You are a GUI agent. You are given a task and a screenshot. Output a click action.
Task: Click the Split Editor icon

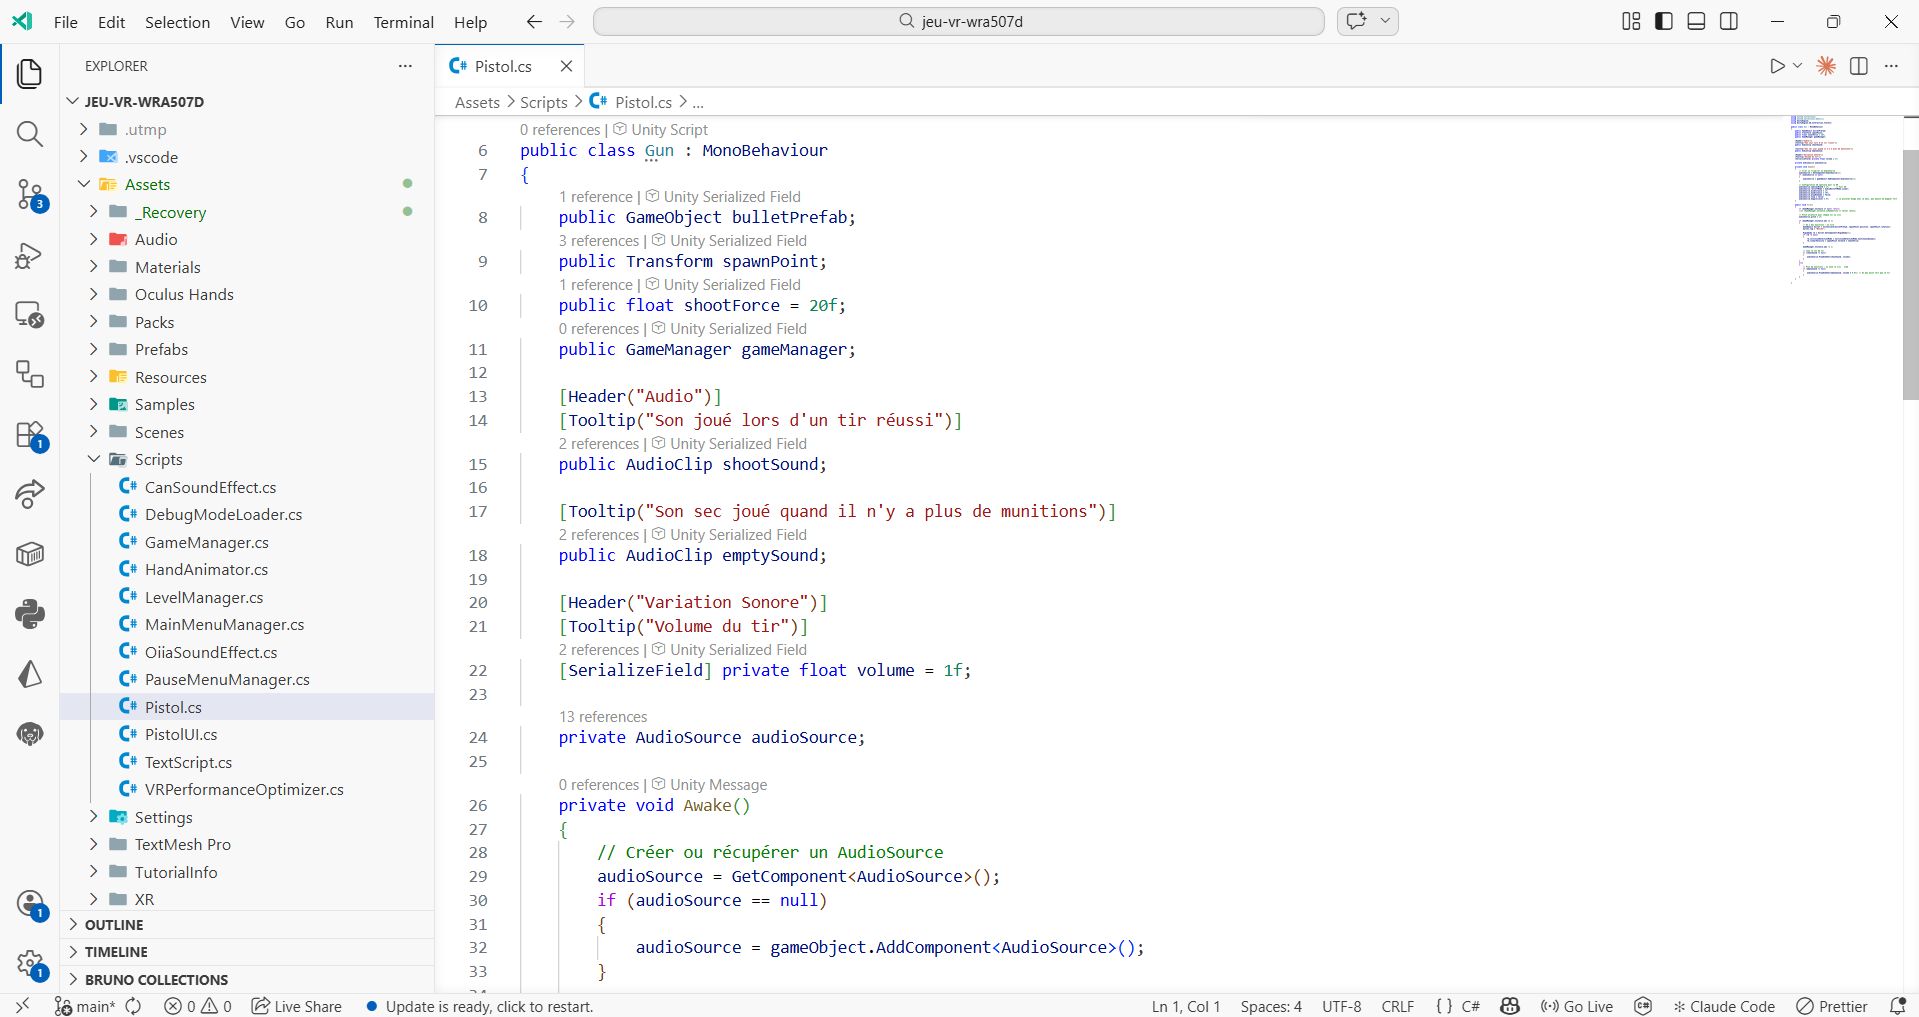click(x=1859, y=66)
